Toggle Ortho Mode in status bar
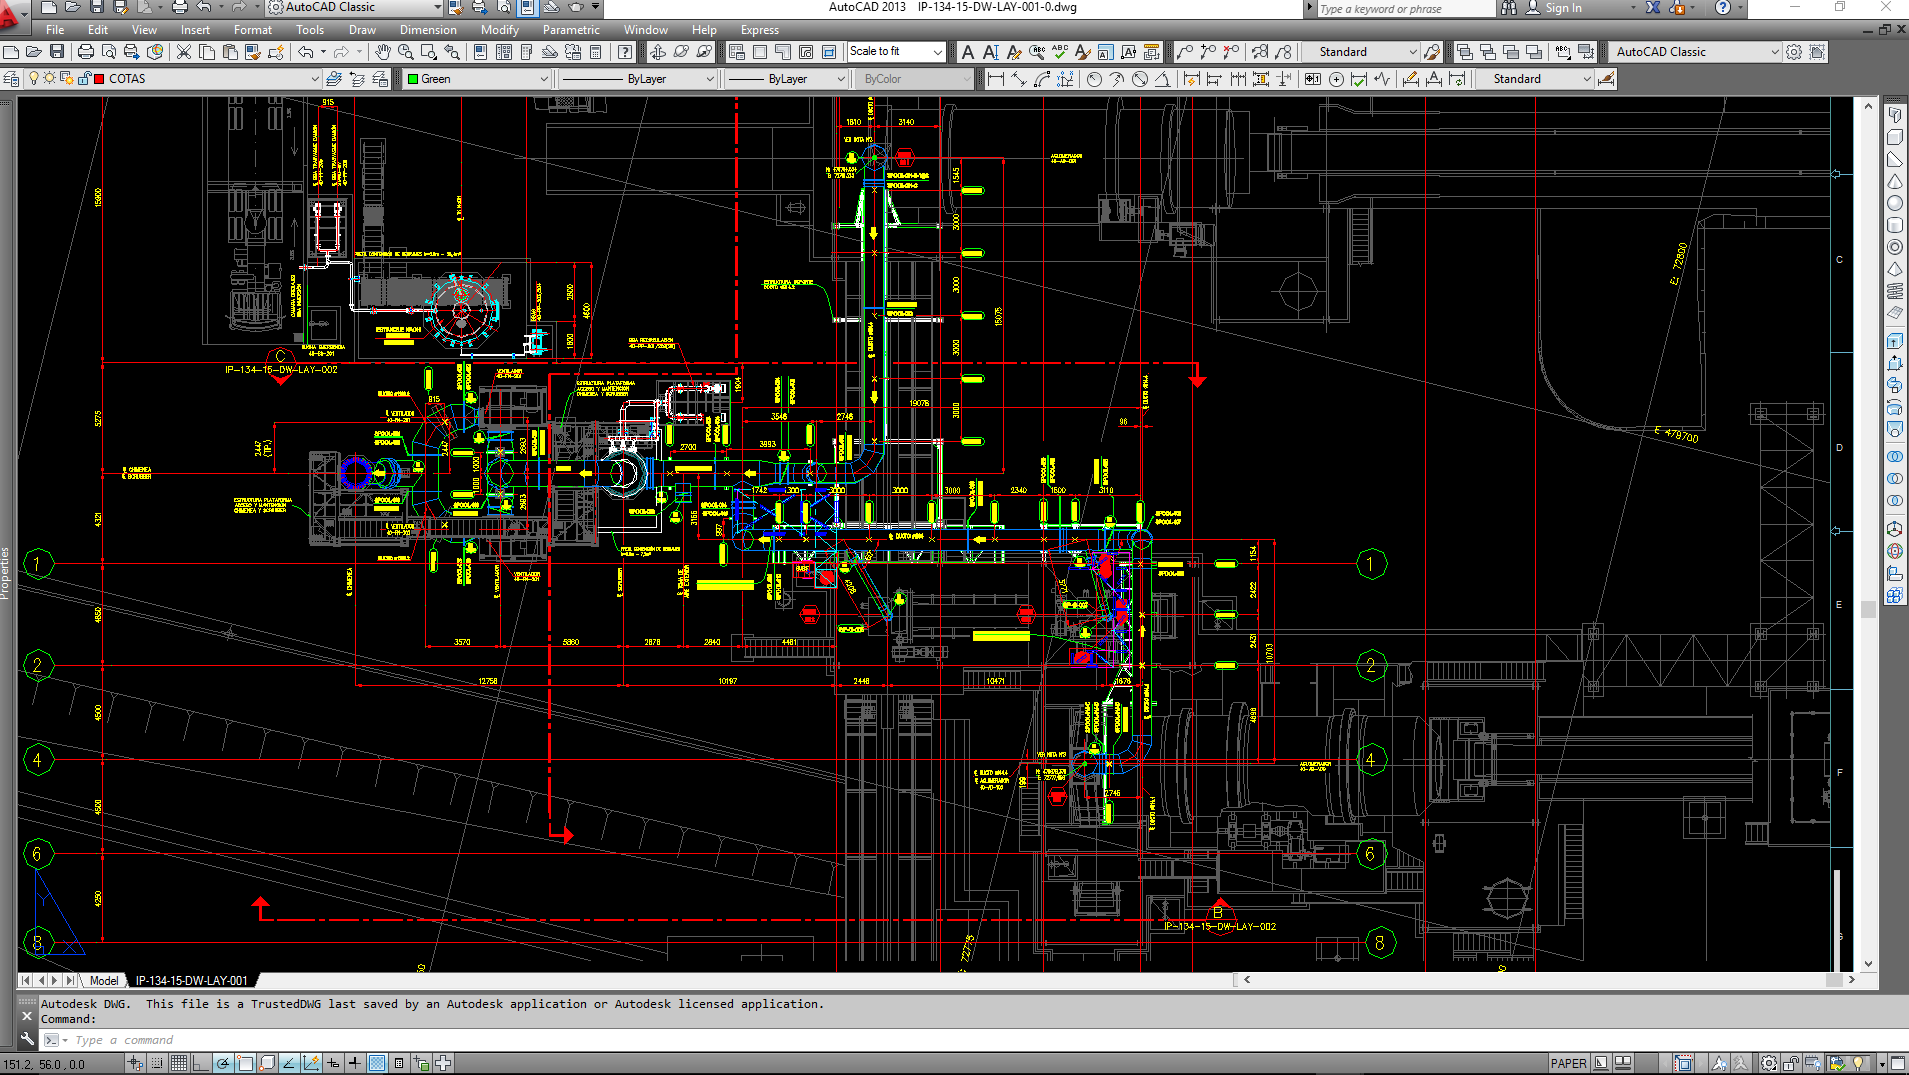This screenshot has width=1909, height=1075. [x=201, y=1063]
